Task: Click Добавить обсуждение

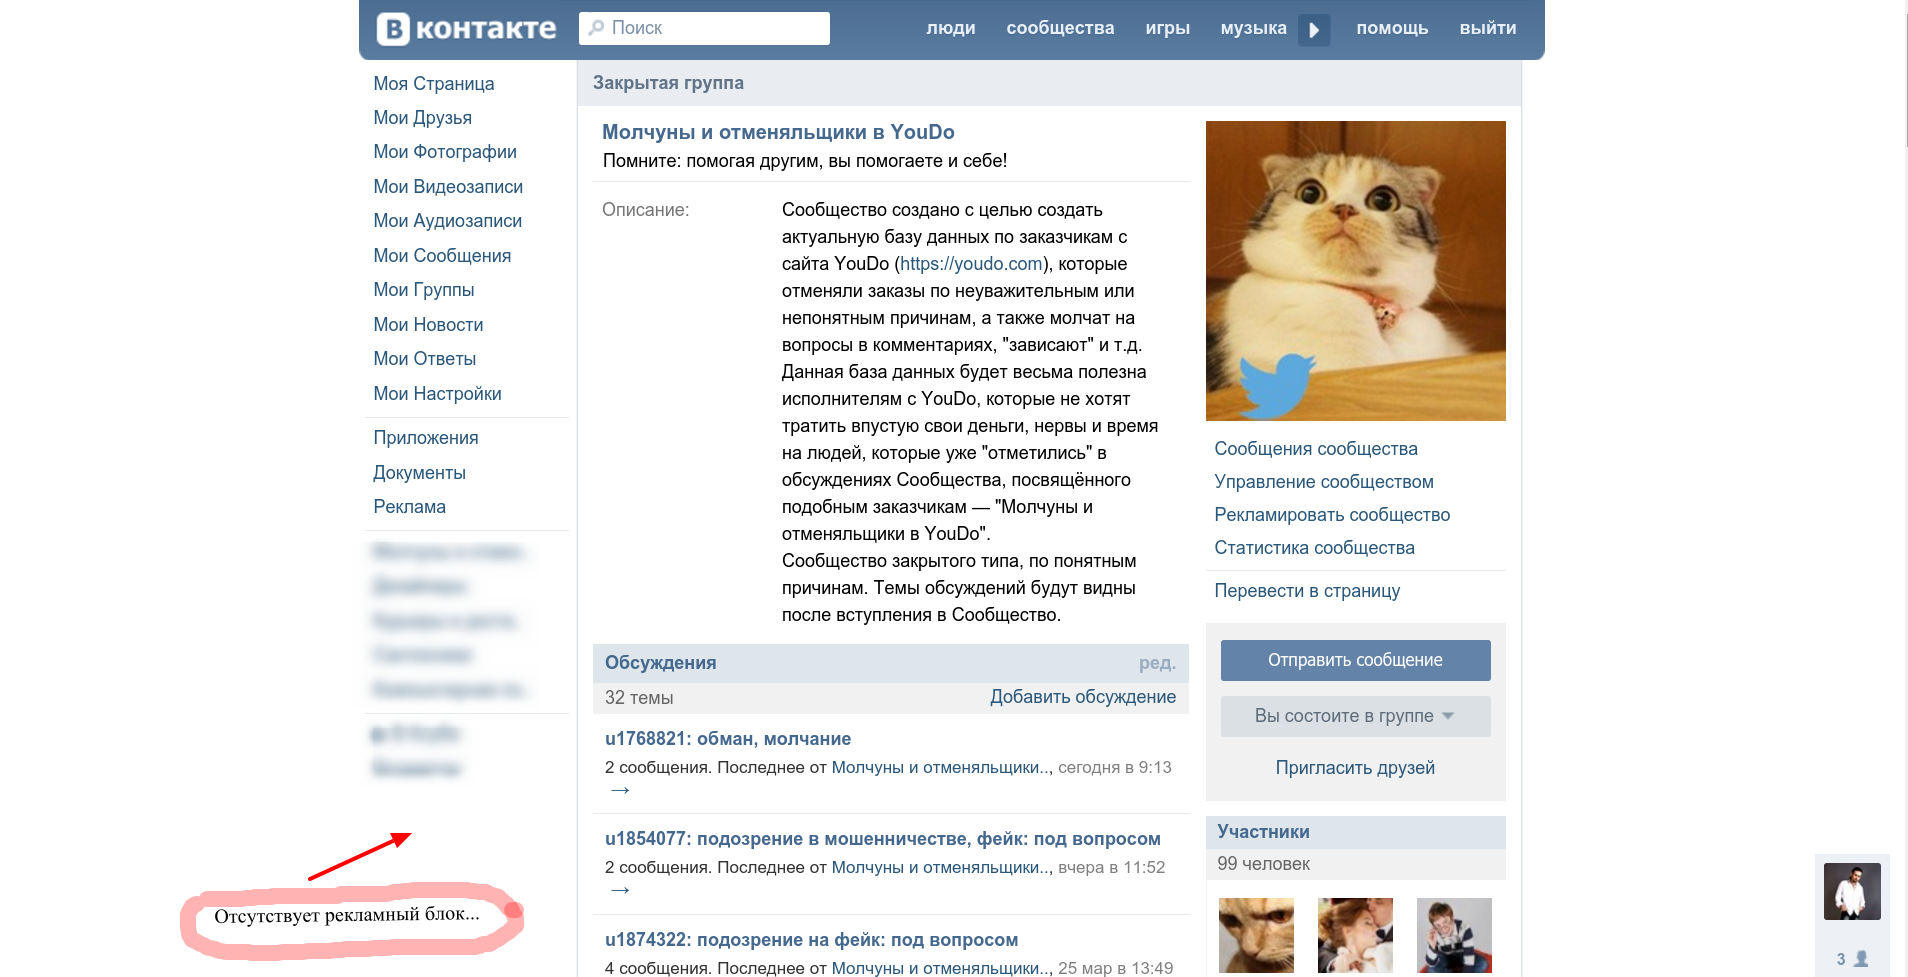Action: [x=1083, y=697]
